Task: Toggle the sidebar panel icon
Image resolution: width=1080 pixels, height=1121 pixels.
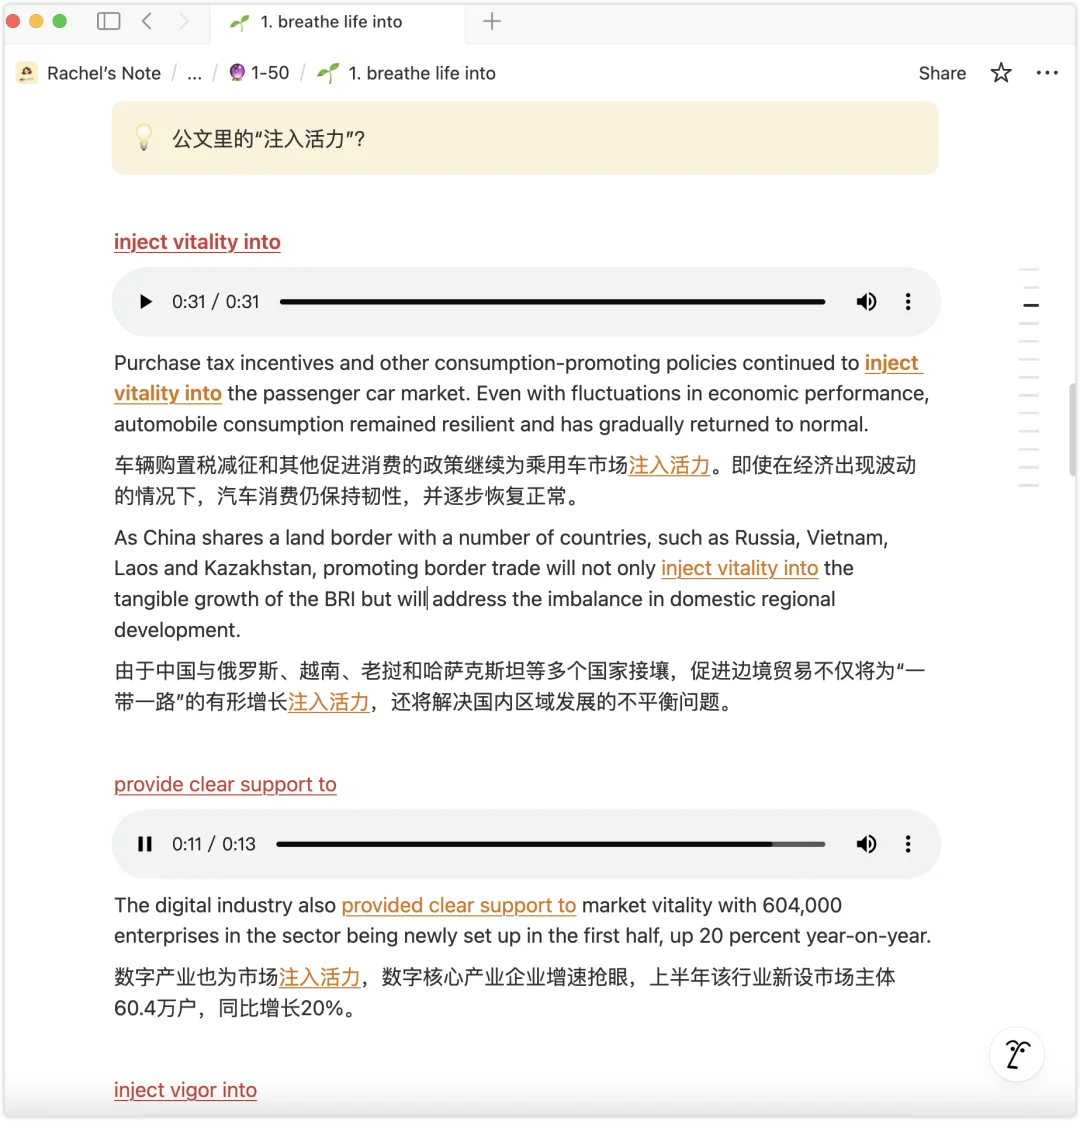Action: [109, 21]
